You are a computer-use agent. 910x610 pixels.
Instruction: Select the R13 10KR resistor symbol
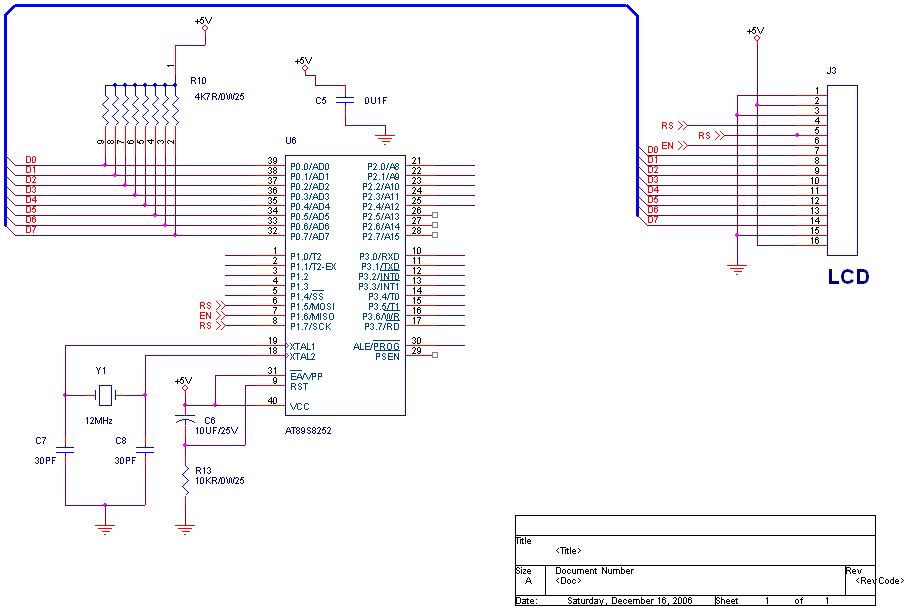(185, 481)
